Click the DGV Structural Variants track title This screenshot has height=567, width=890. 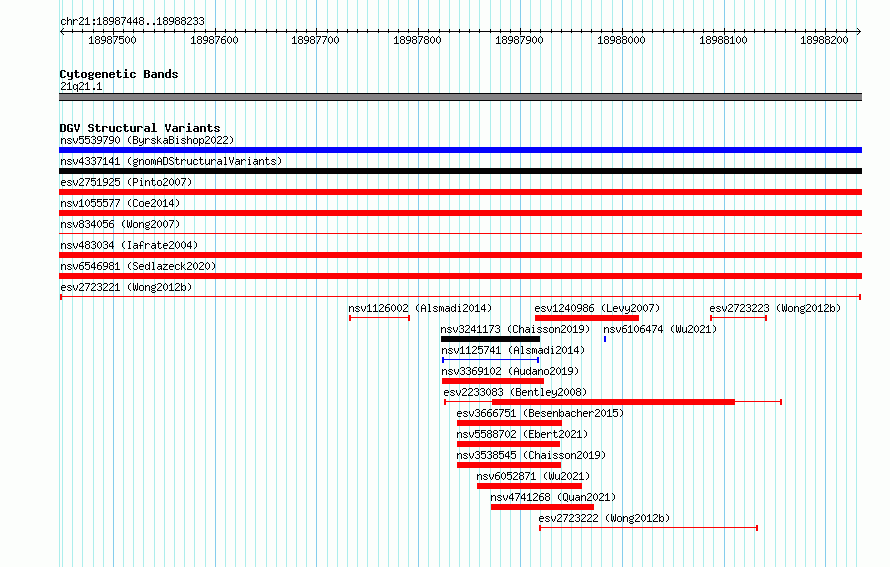tap(140, 128)
